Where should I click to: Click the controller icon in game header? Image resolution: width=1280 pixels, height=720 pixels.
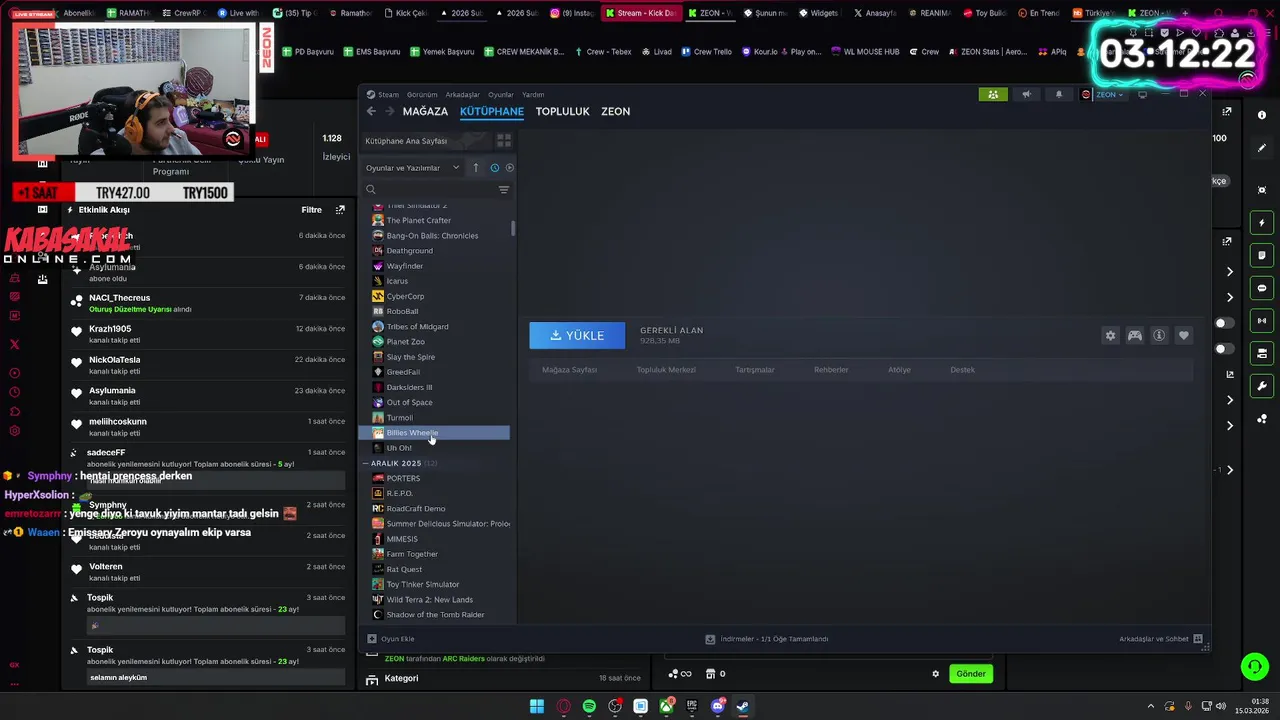tap(1135, 336)
